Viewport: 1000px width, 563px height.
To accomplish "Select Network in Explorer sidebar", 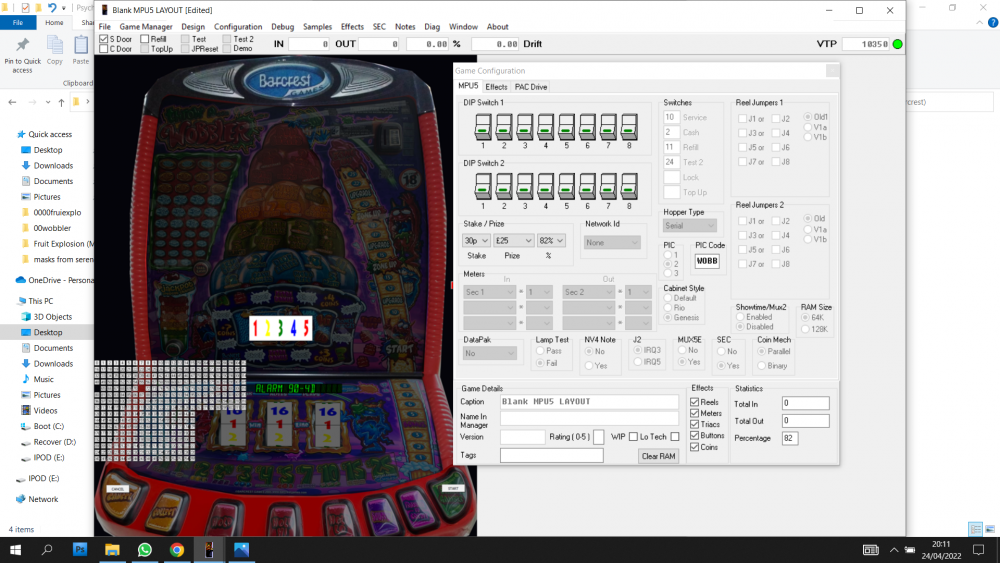I will click(x=43, y=499).
